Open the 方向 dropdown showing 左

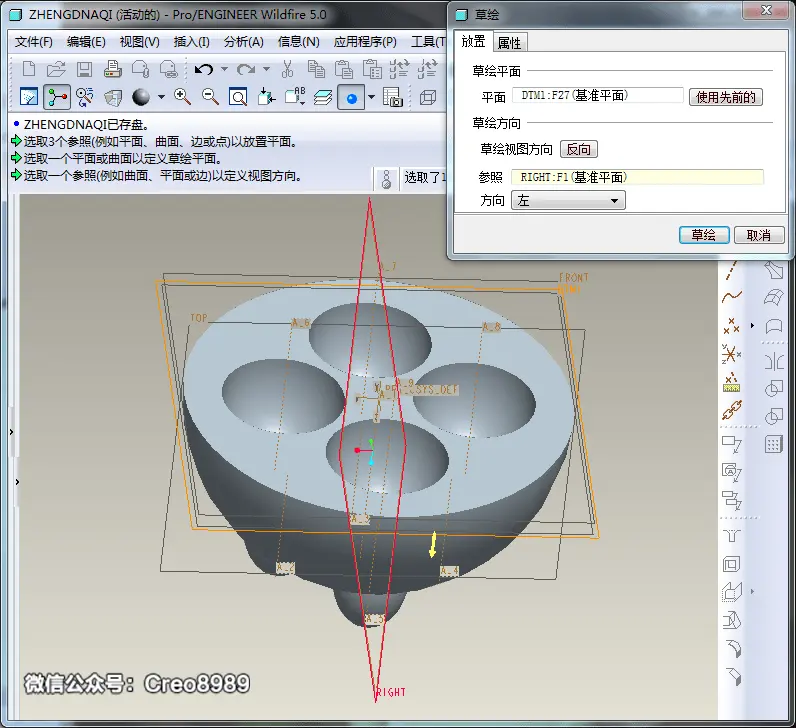click(568, 201)
